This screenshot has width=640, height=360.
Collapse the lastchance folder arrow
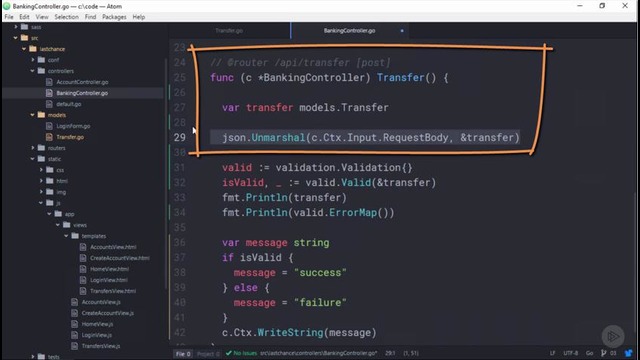tap(24, 49)
